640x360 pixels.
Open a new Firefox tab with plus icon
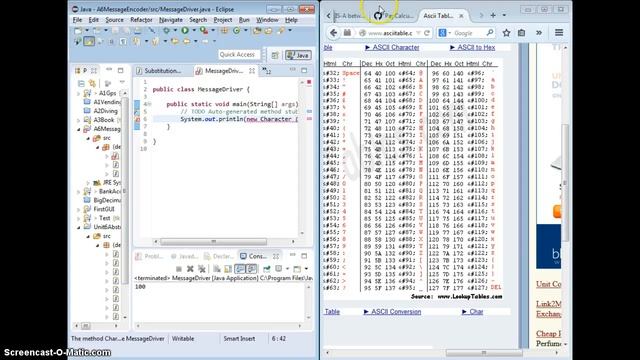coord(493,15)
